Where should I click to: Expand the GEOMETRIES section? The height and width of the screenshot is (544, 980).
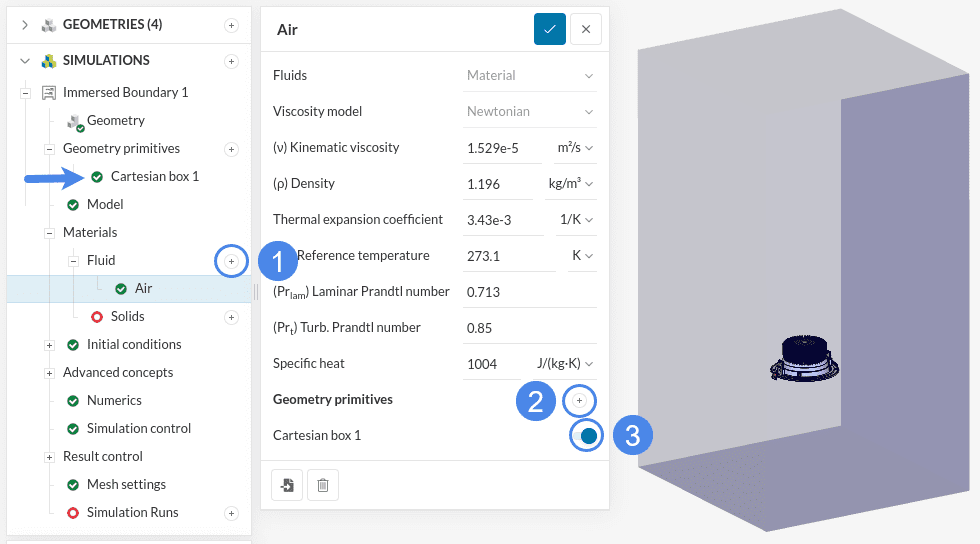[25, 25]
